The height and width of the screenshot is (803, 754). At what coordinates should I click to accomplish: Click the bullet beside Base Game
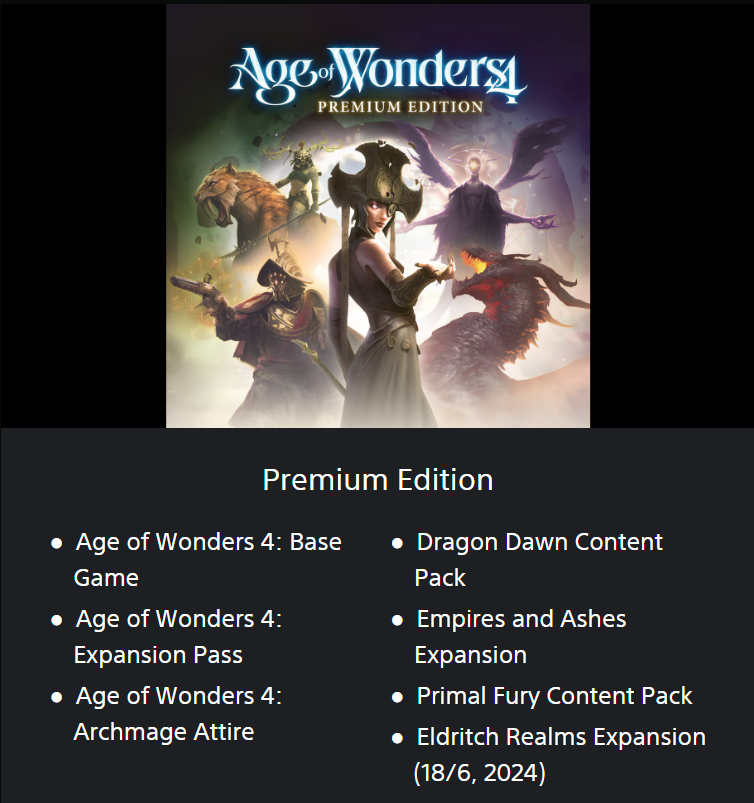(x=57, y=543)
